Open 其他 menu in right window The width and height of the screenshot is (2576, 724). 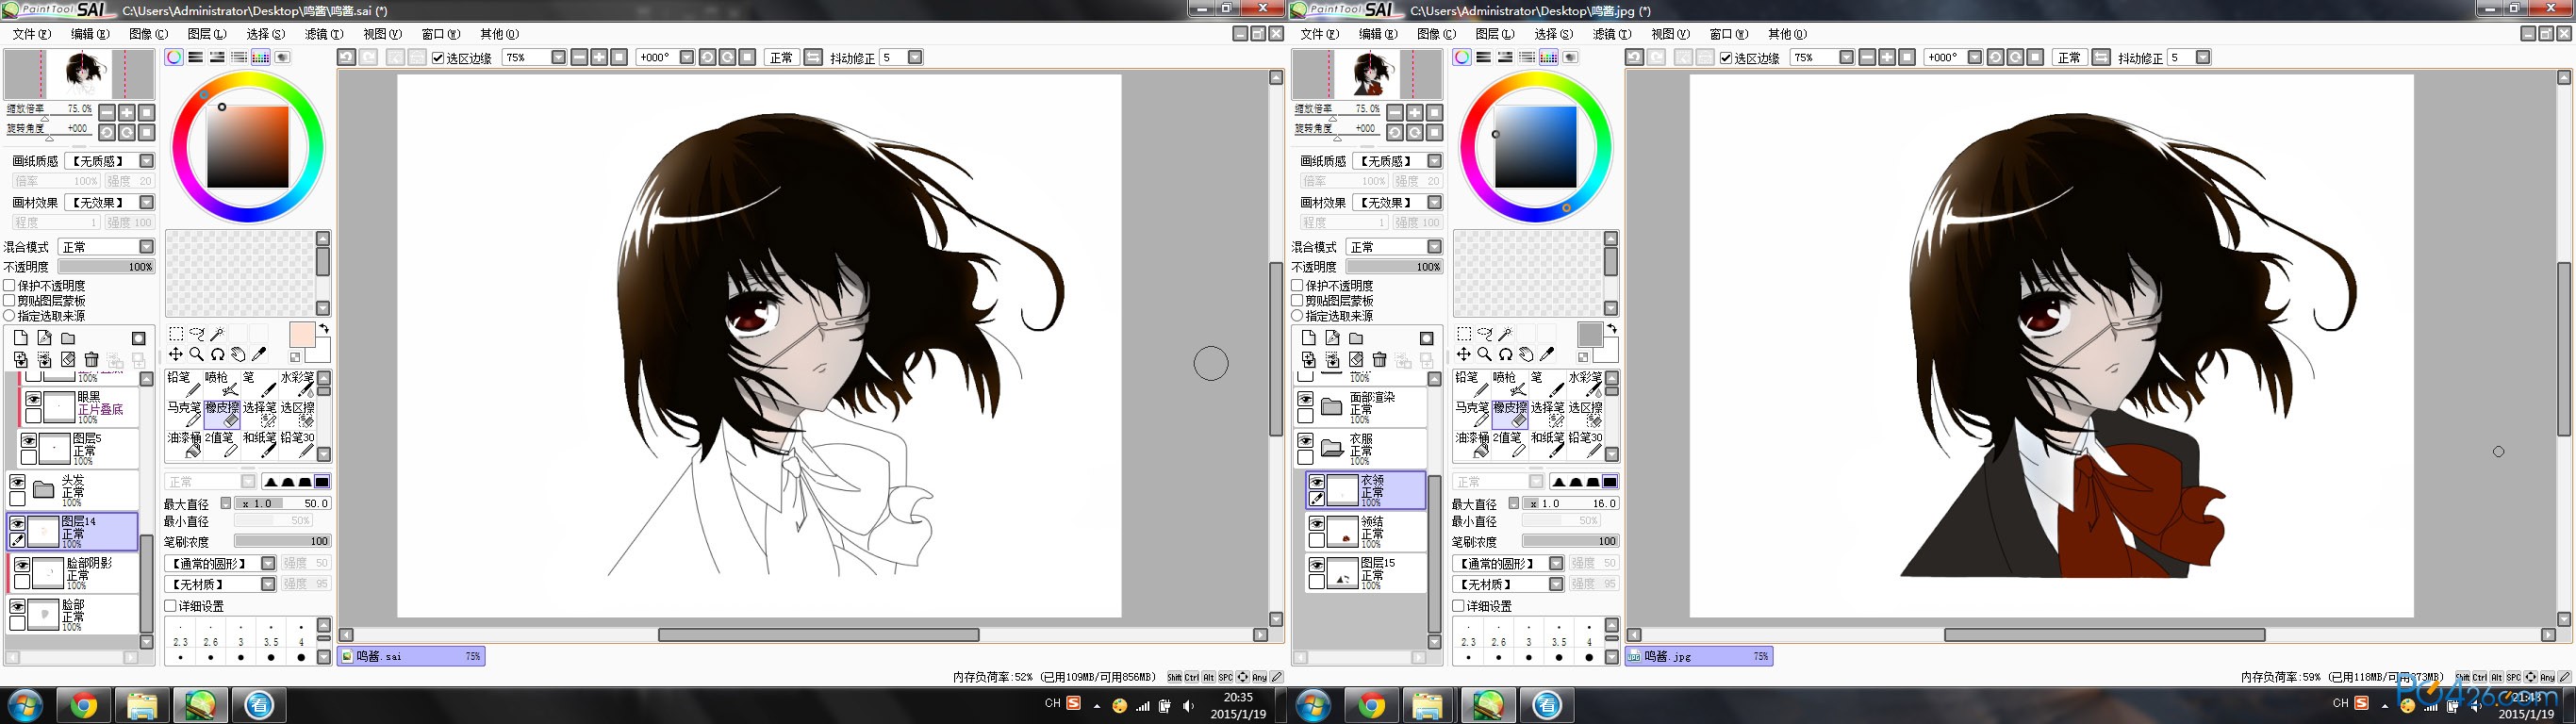click(1787, 34)
